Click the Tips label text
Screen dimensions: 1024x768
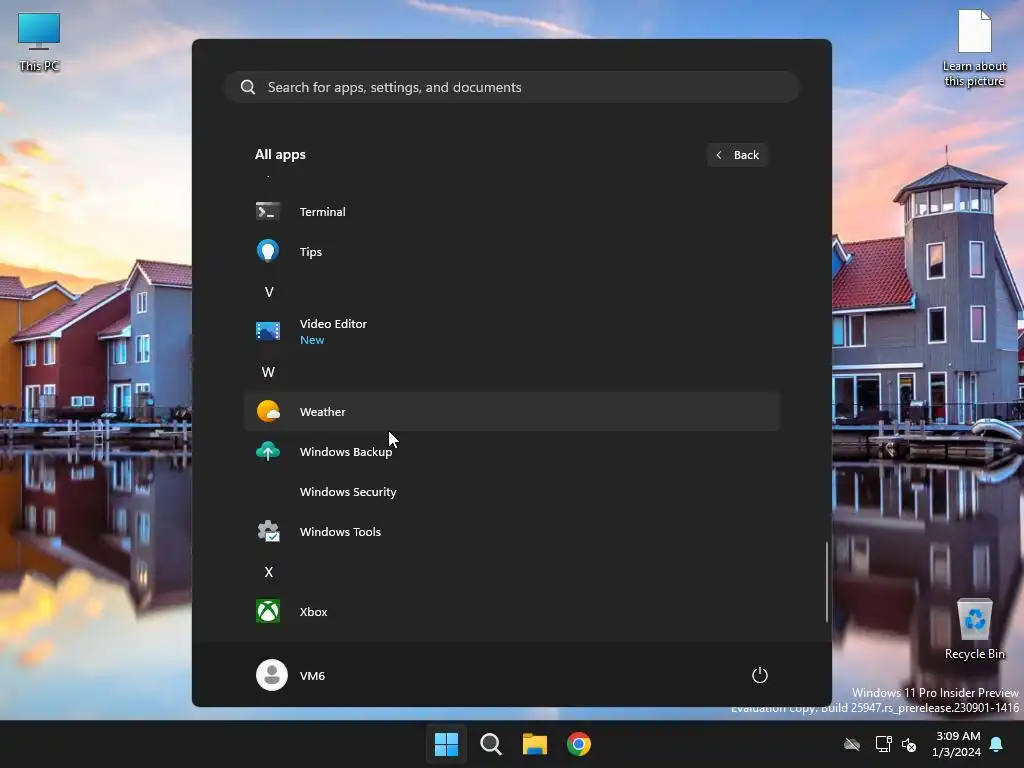311,252
